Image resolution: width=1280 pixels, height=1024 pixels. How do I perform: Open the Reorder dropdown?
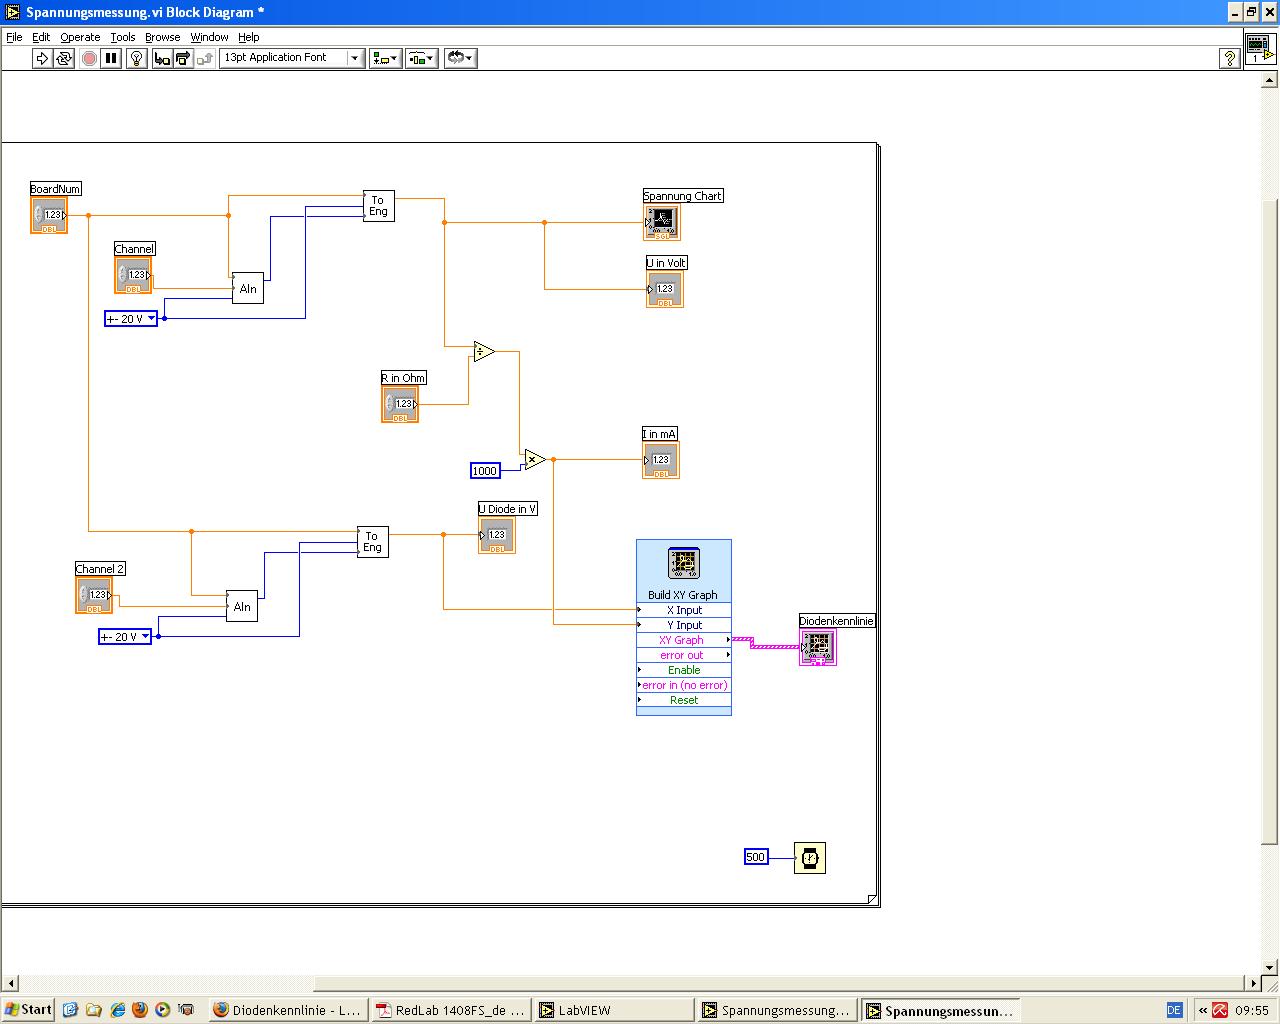click(x=460, y=58)
